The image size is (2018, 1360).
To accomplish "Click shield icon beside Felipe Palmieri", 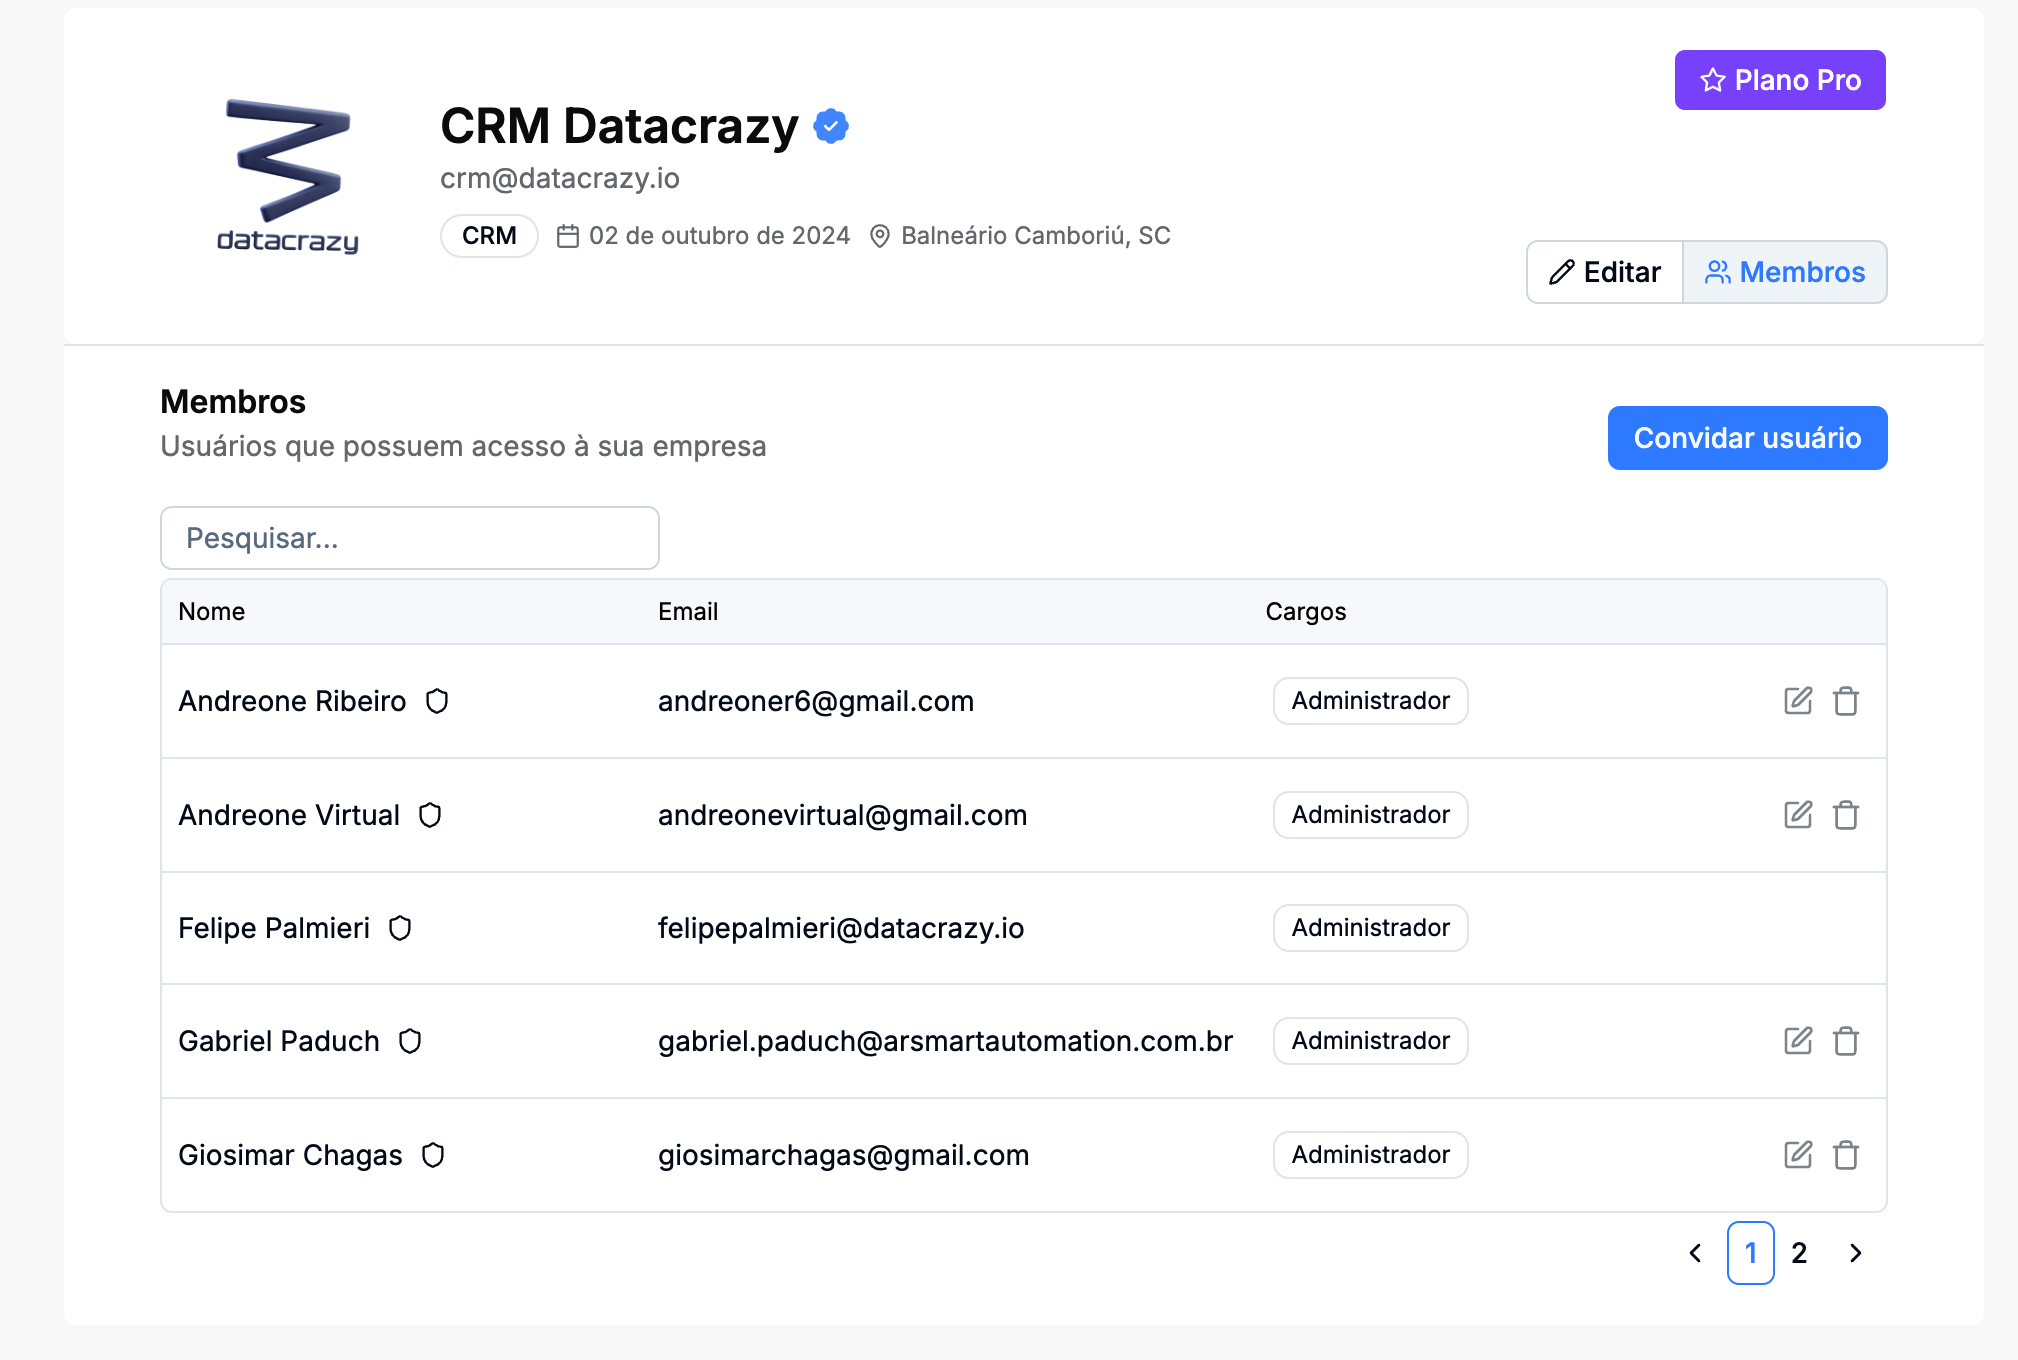I will click(x=400, y=929).
